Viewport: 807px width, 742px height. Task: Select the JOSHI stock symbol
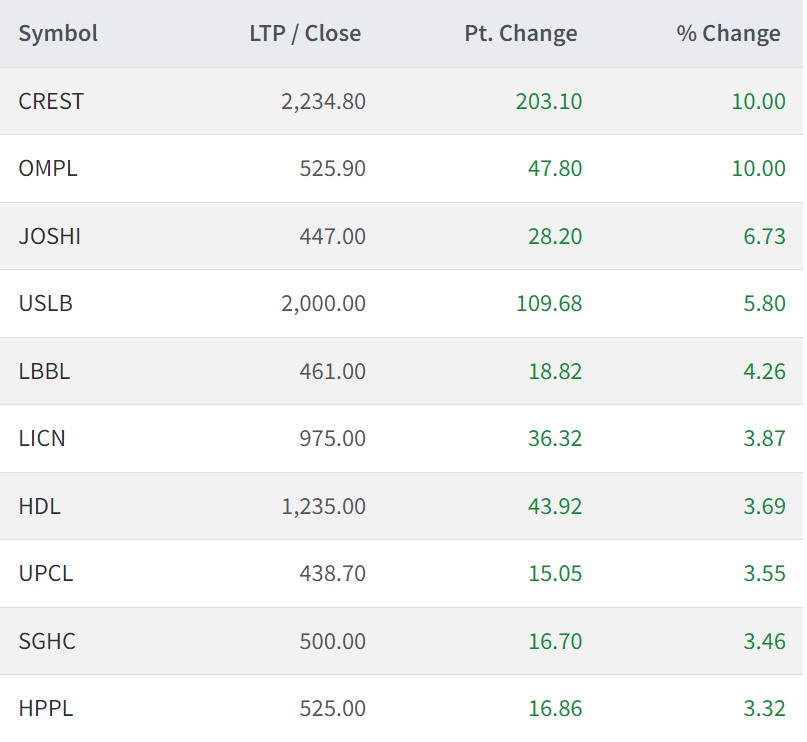tap(50, 236)
